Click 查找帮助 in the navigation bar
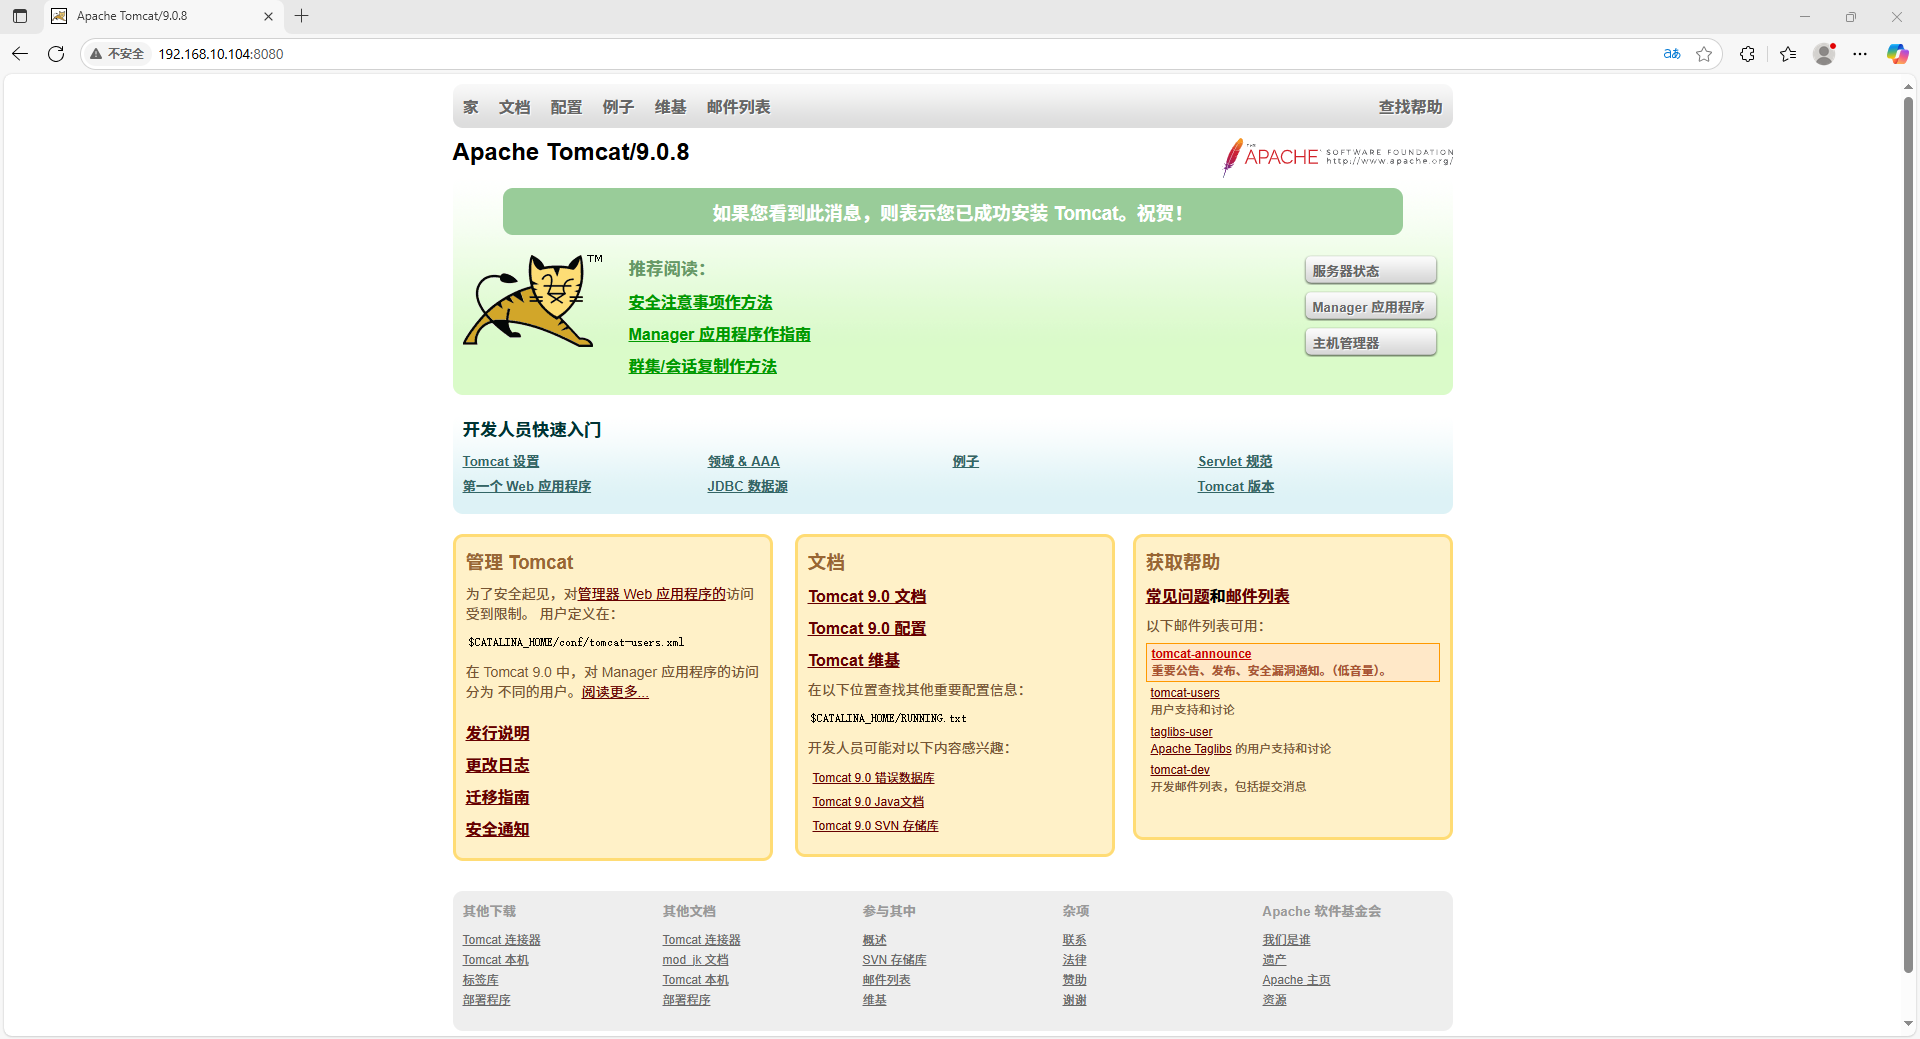1920x1039 pixels. [x=1410, y=107]
